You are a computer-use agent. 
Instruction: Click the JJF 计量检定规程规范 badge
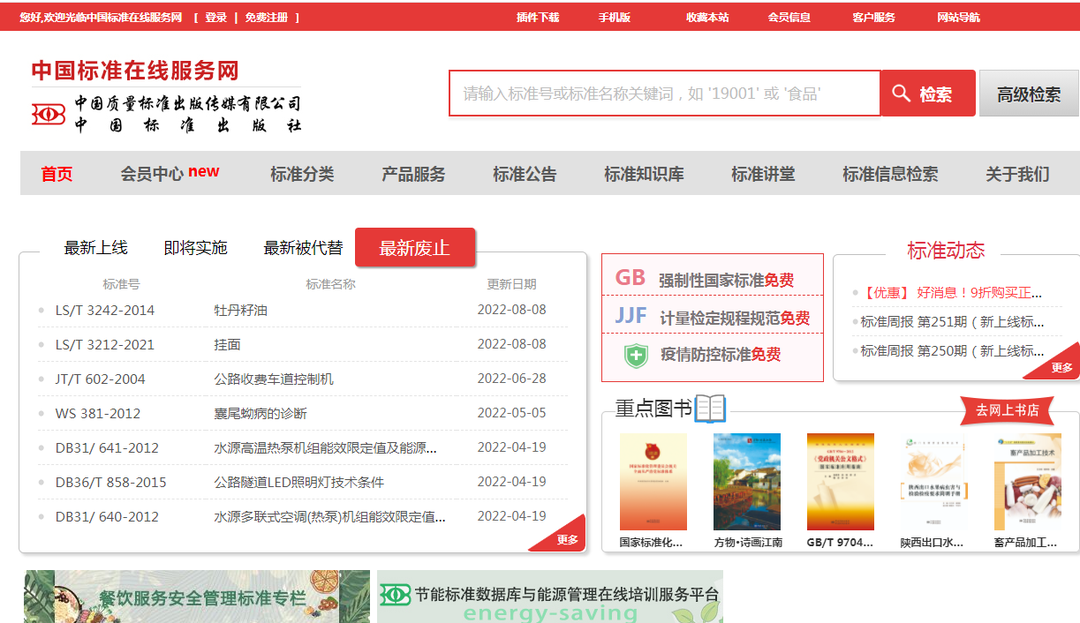(x=712, y=318)
